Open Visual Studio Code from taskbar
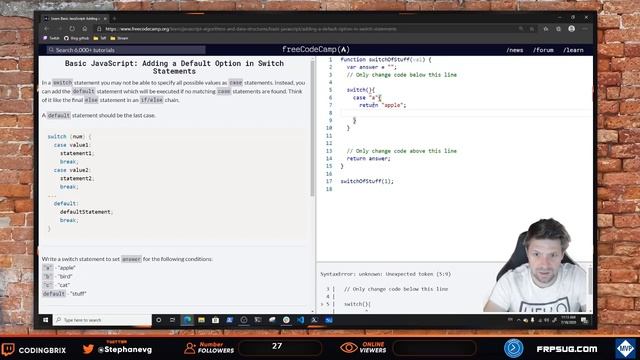Screen dimensions: 640x360 pos(300,320)
